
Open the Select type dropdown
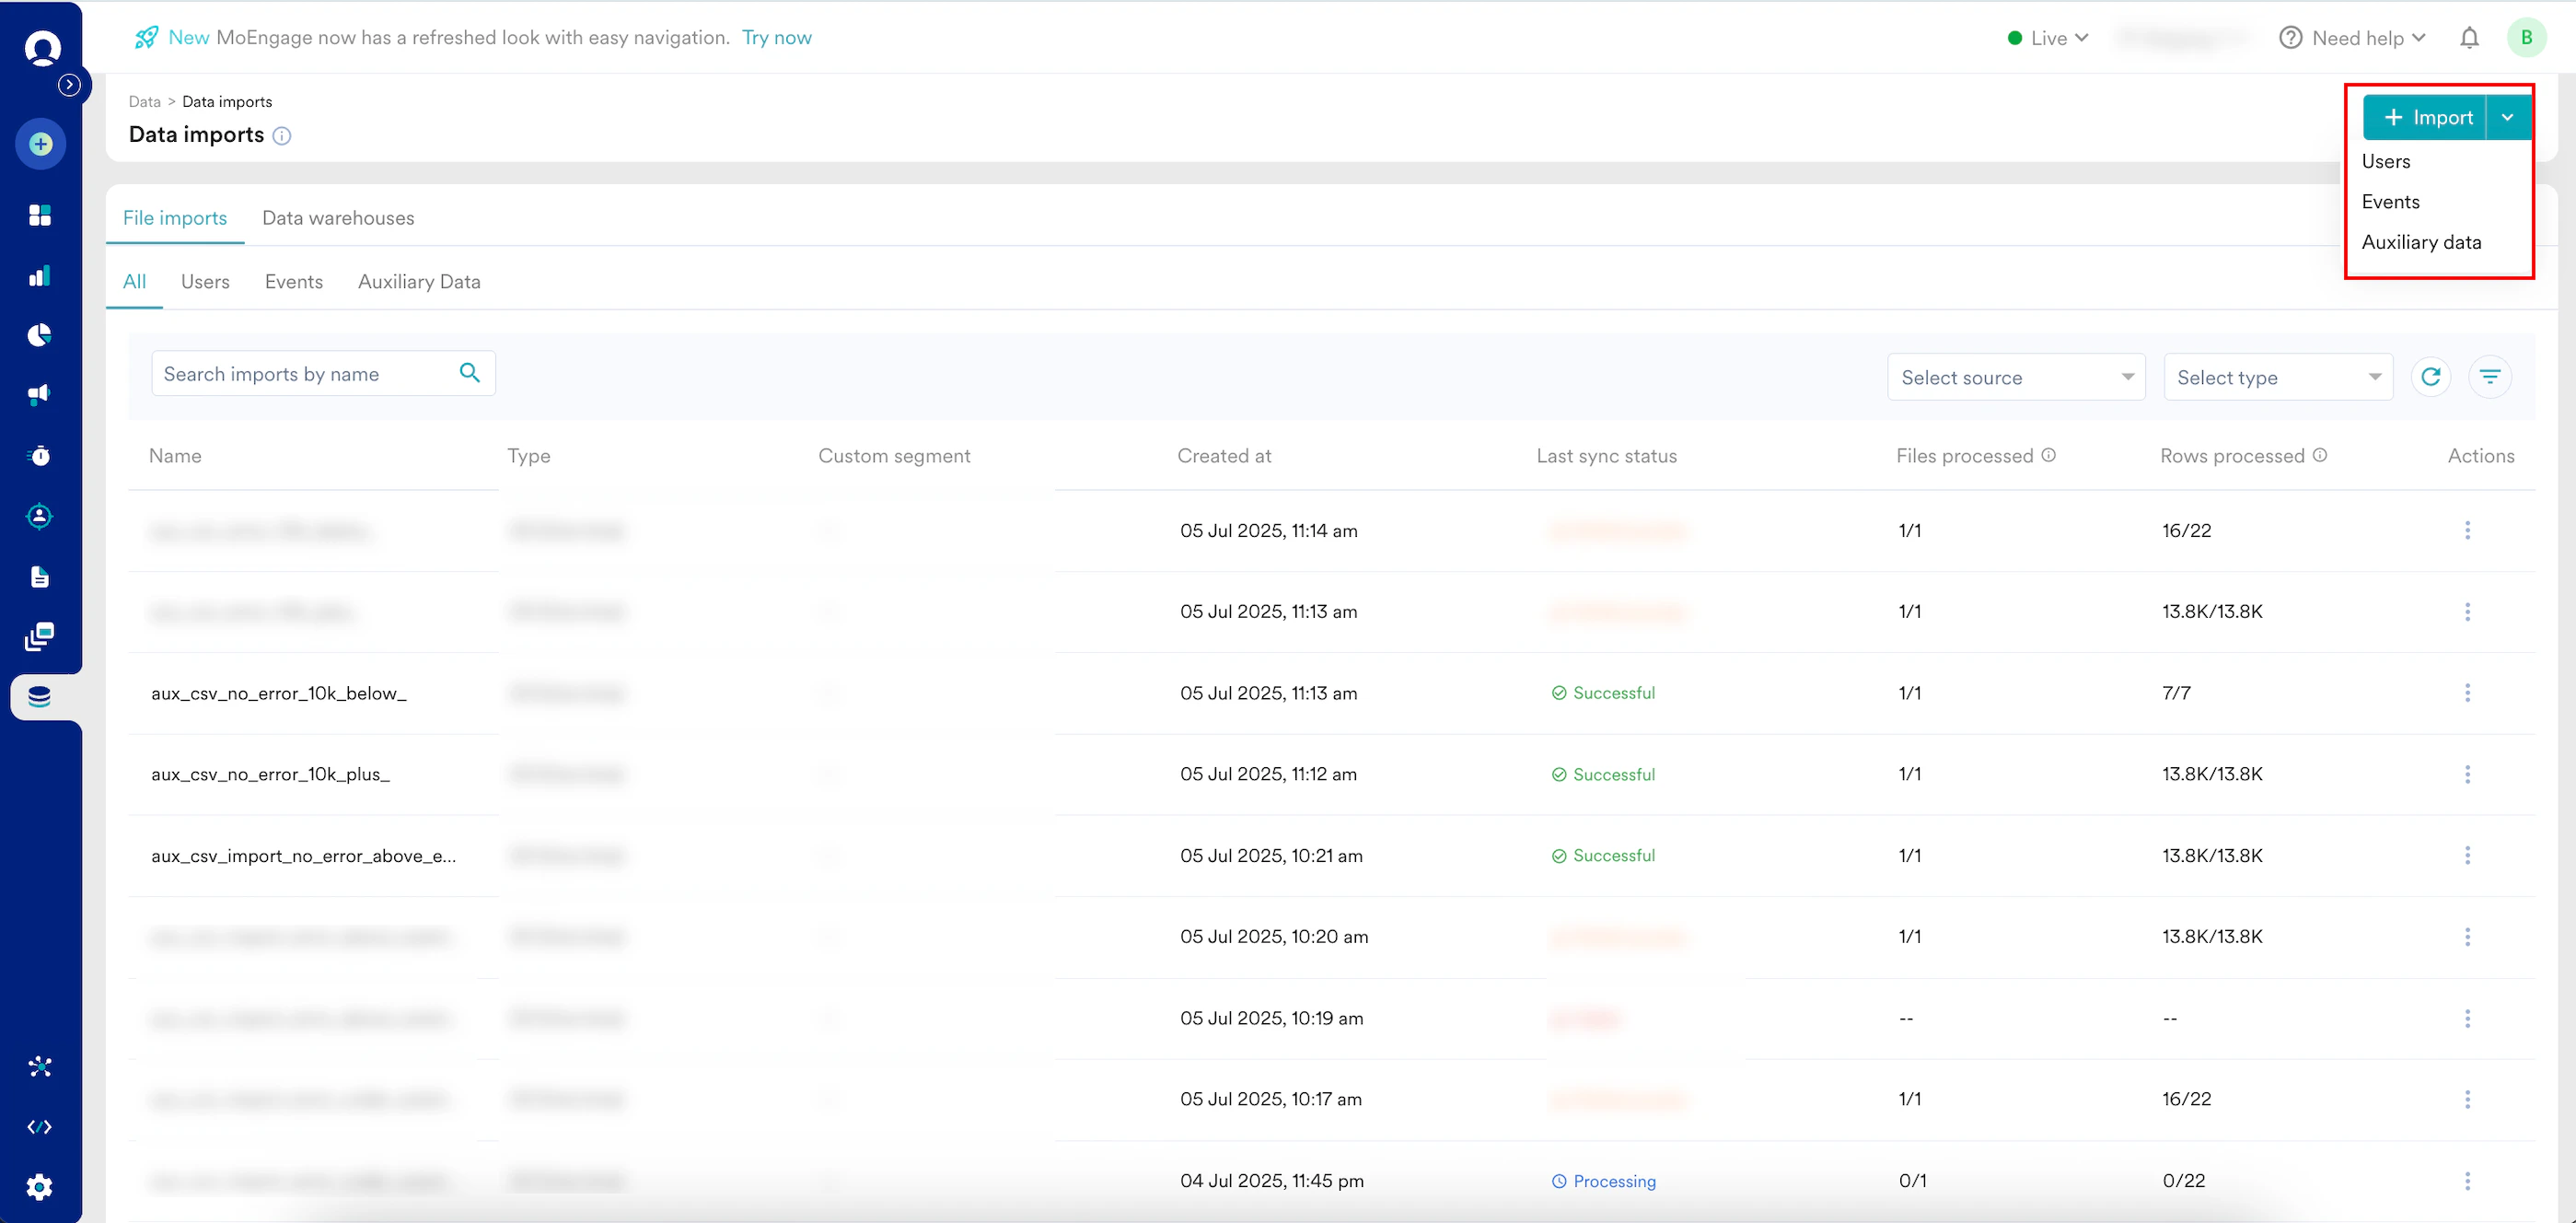point(2277,377)
